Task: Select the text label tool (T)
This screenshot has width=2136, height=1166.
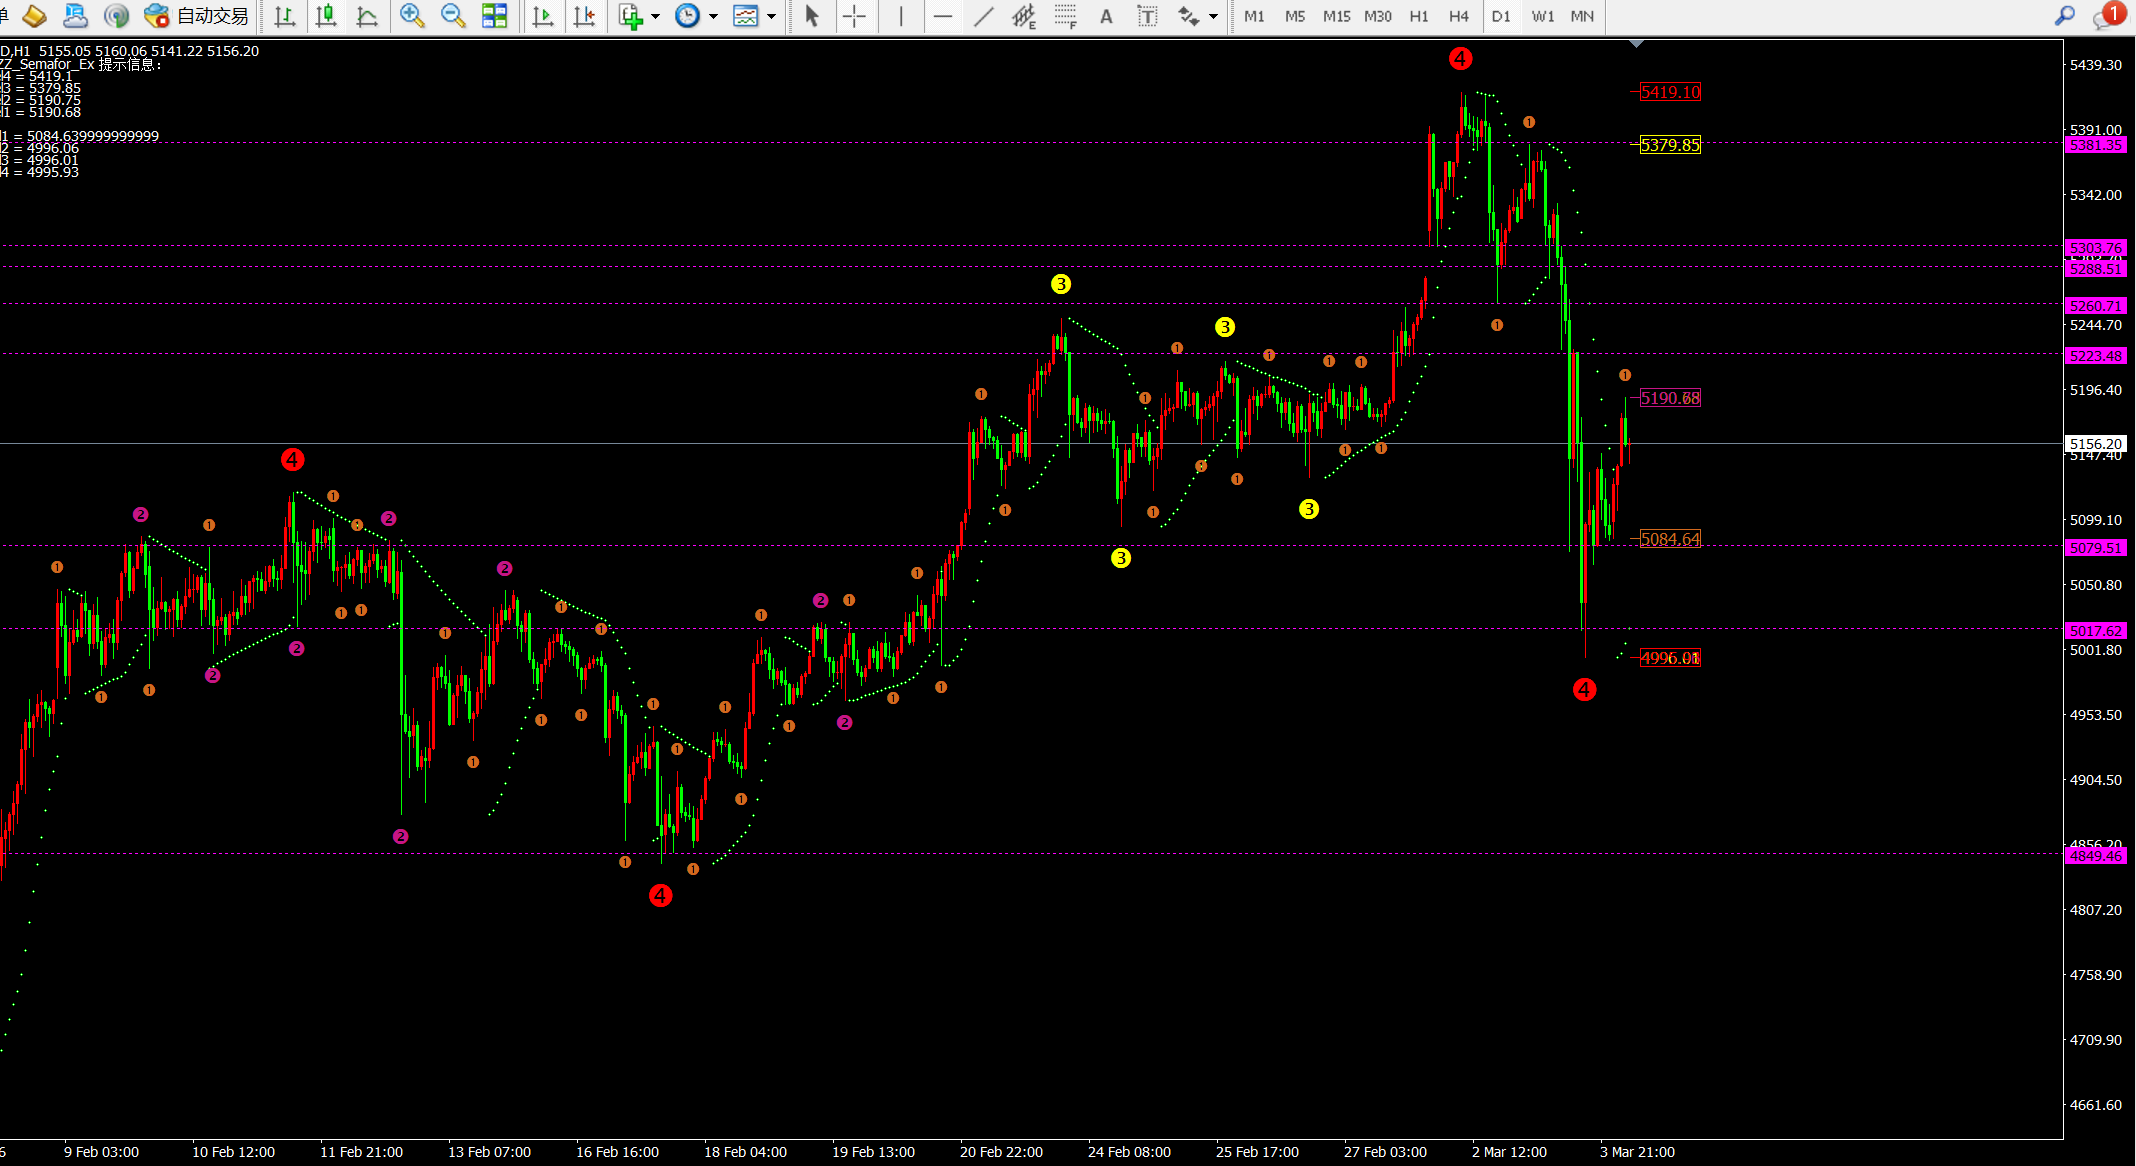Action: pyautogui.click(x=1147, y=16)
